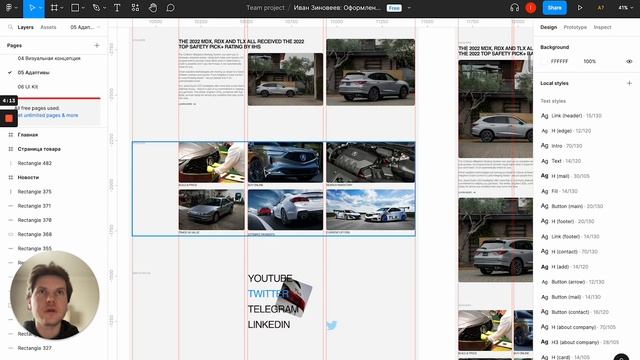
Task: Select the Rectangle 368 layer
Action: click(35, 234)
